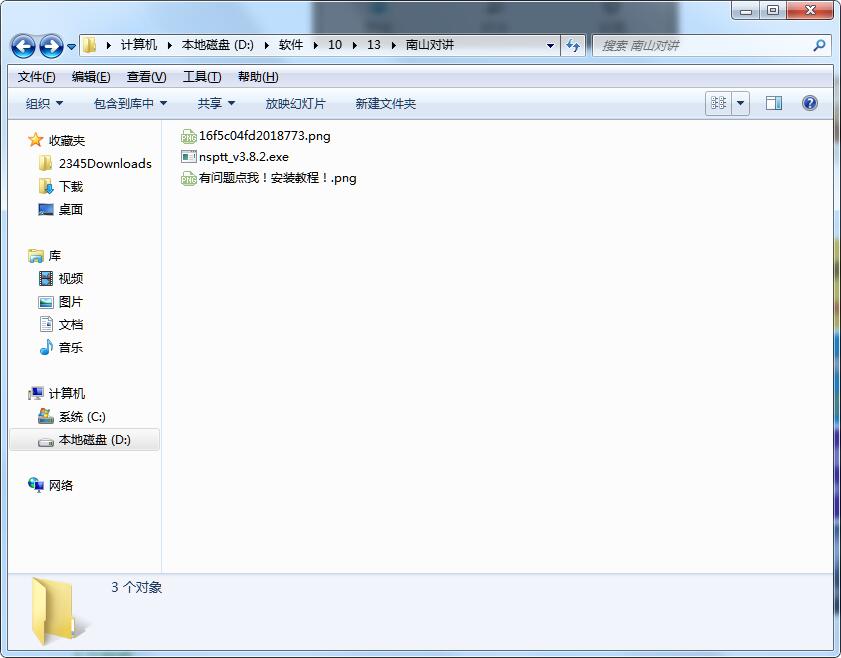Select 本地磁盘 (D:) in navigation pane
The image size is (841, 658).
94,440
